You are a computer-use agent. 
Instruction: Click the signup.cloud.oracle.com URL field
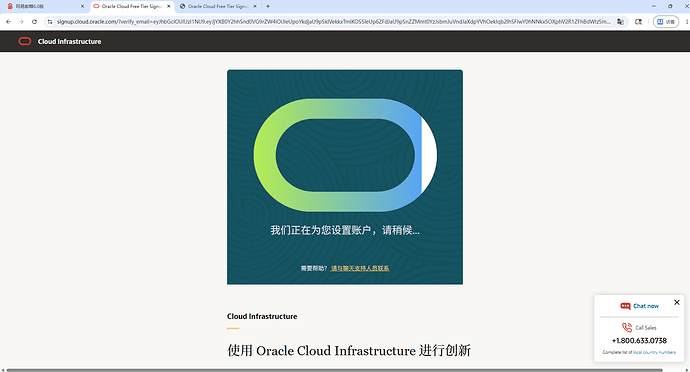point(334,22)
